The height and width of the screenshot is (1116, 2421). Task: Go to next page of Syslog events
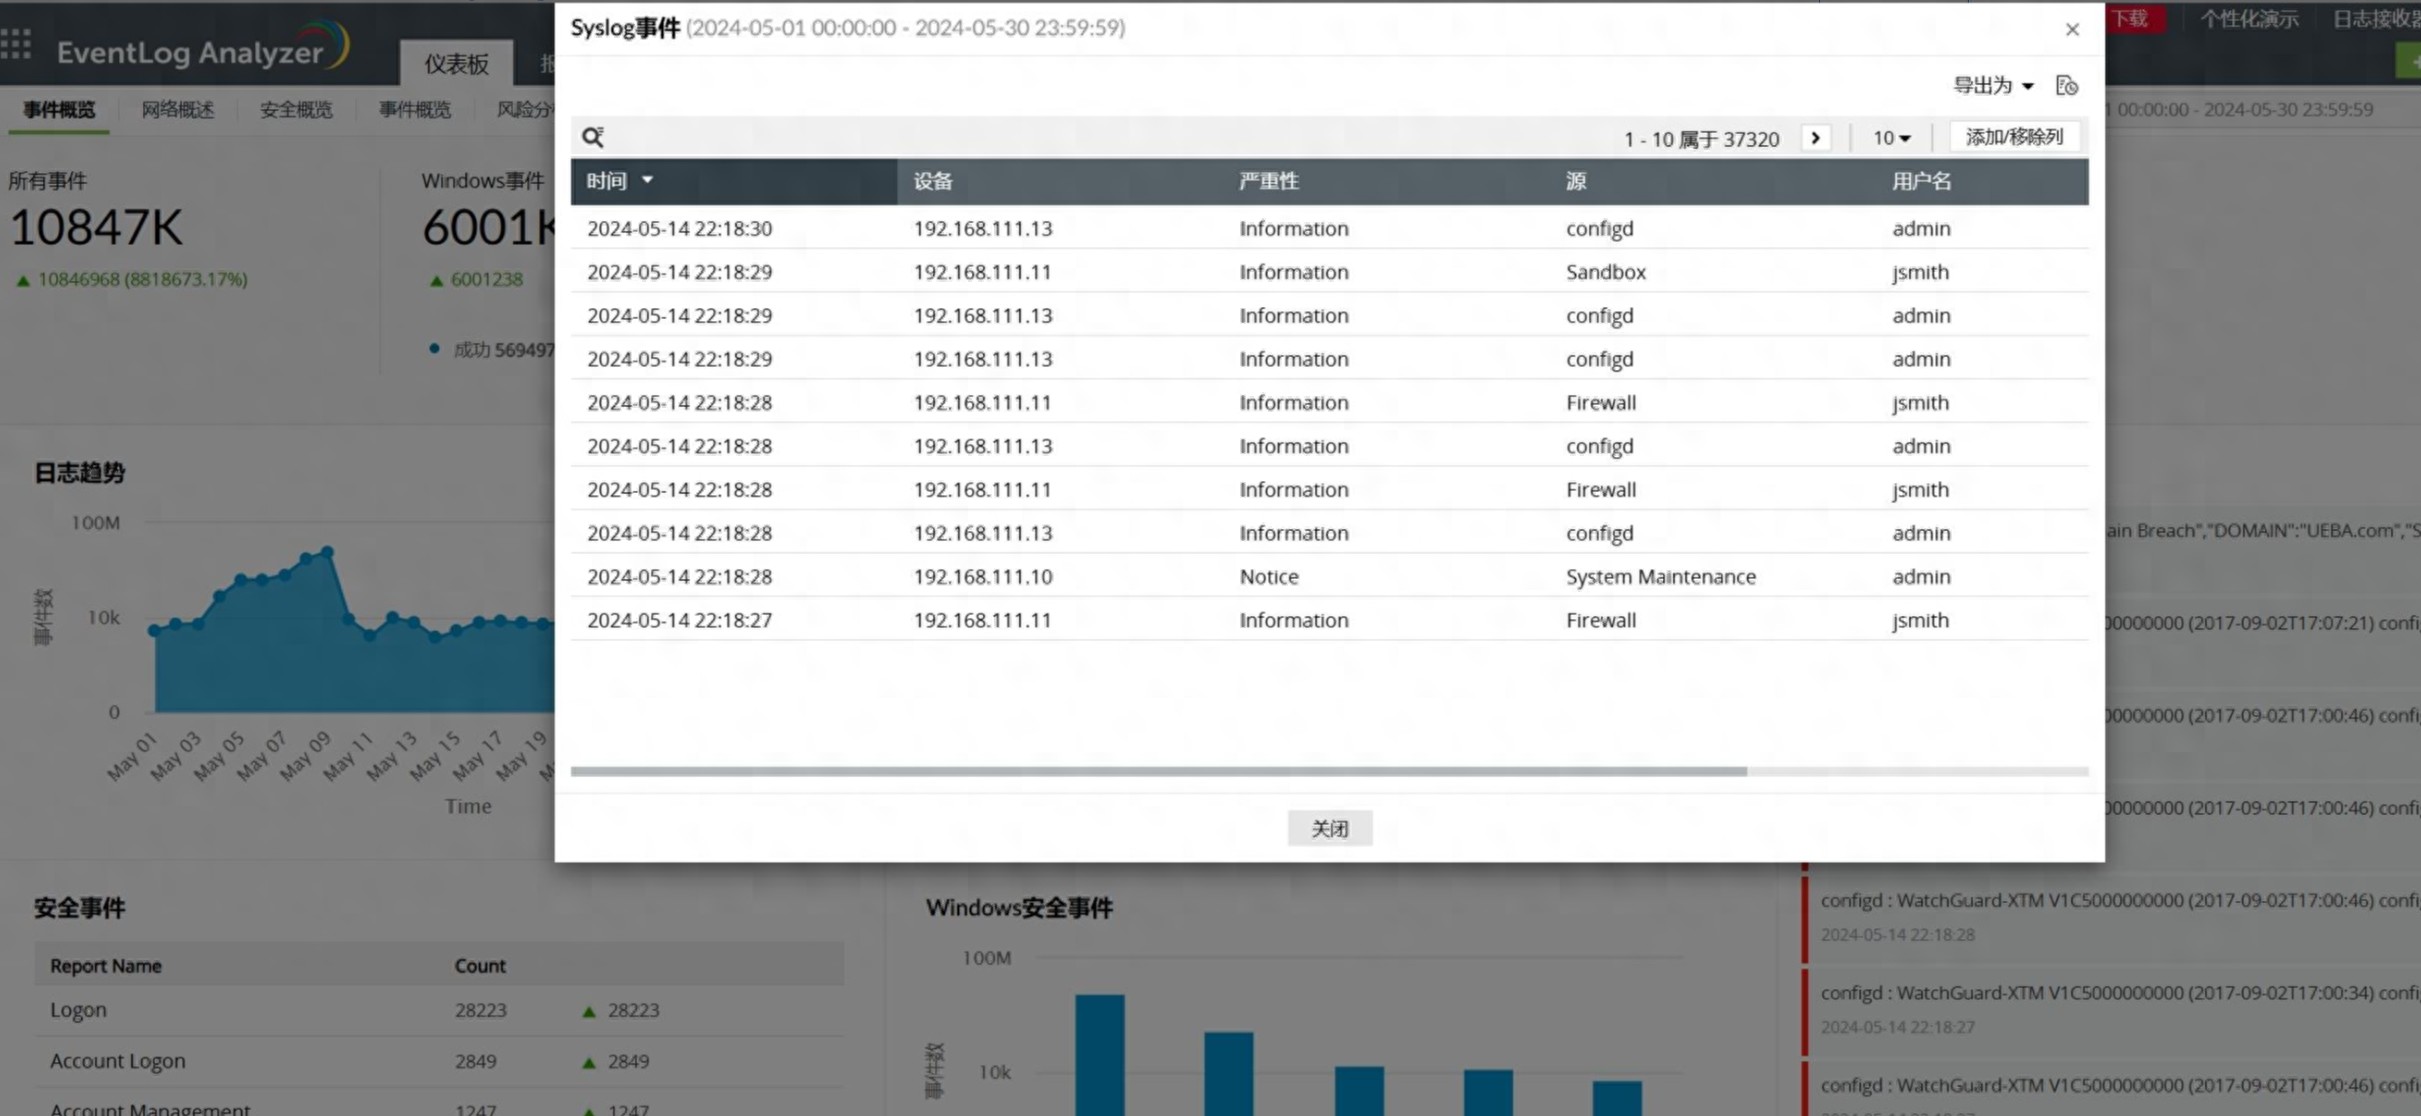click(x=1815, y=138)
